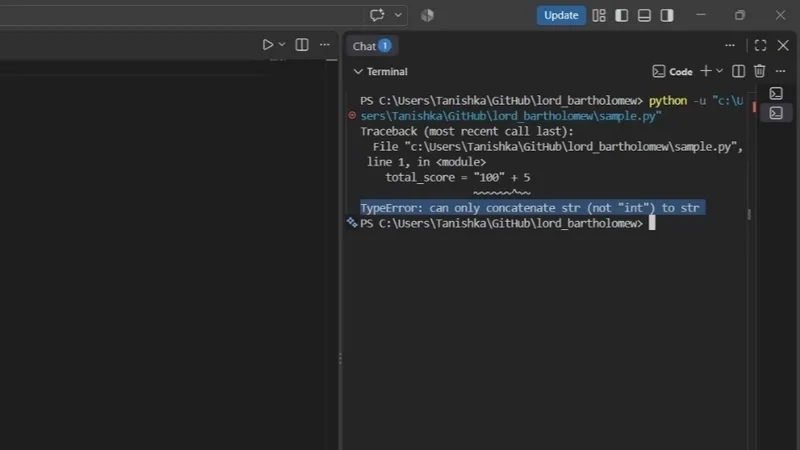Click the terminal scrollbar thumb

(749, 214)
